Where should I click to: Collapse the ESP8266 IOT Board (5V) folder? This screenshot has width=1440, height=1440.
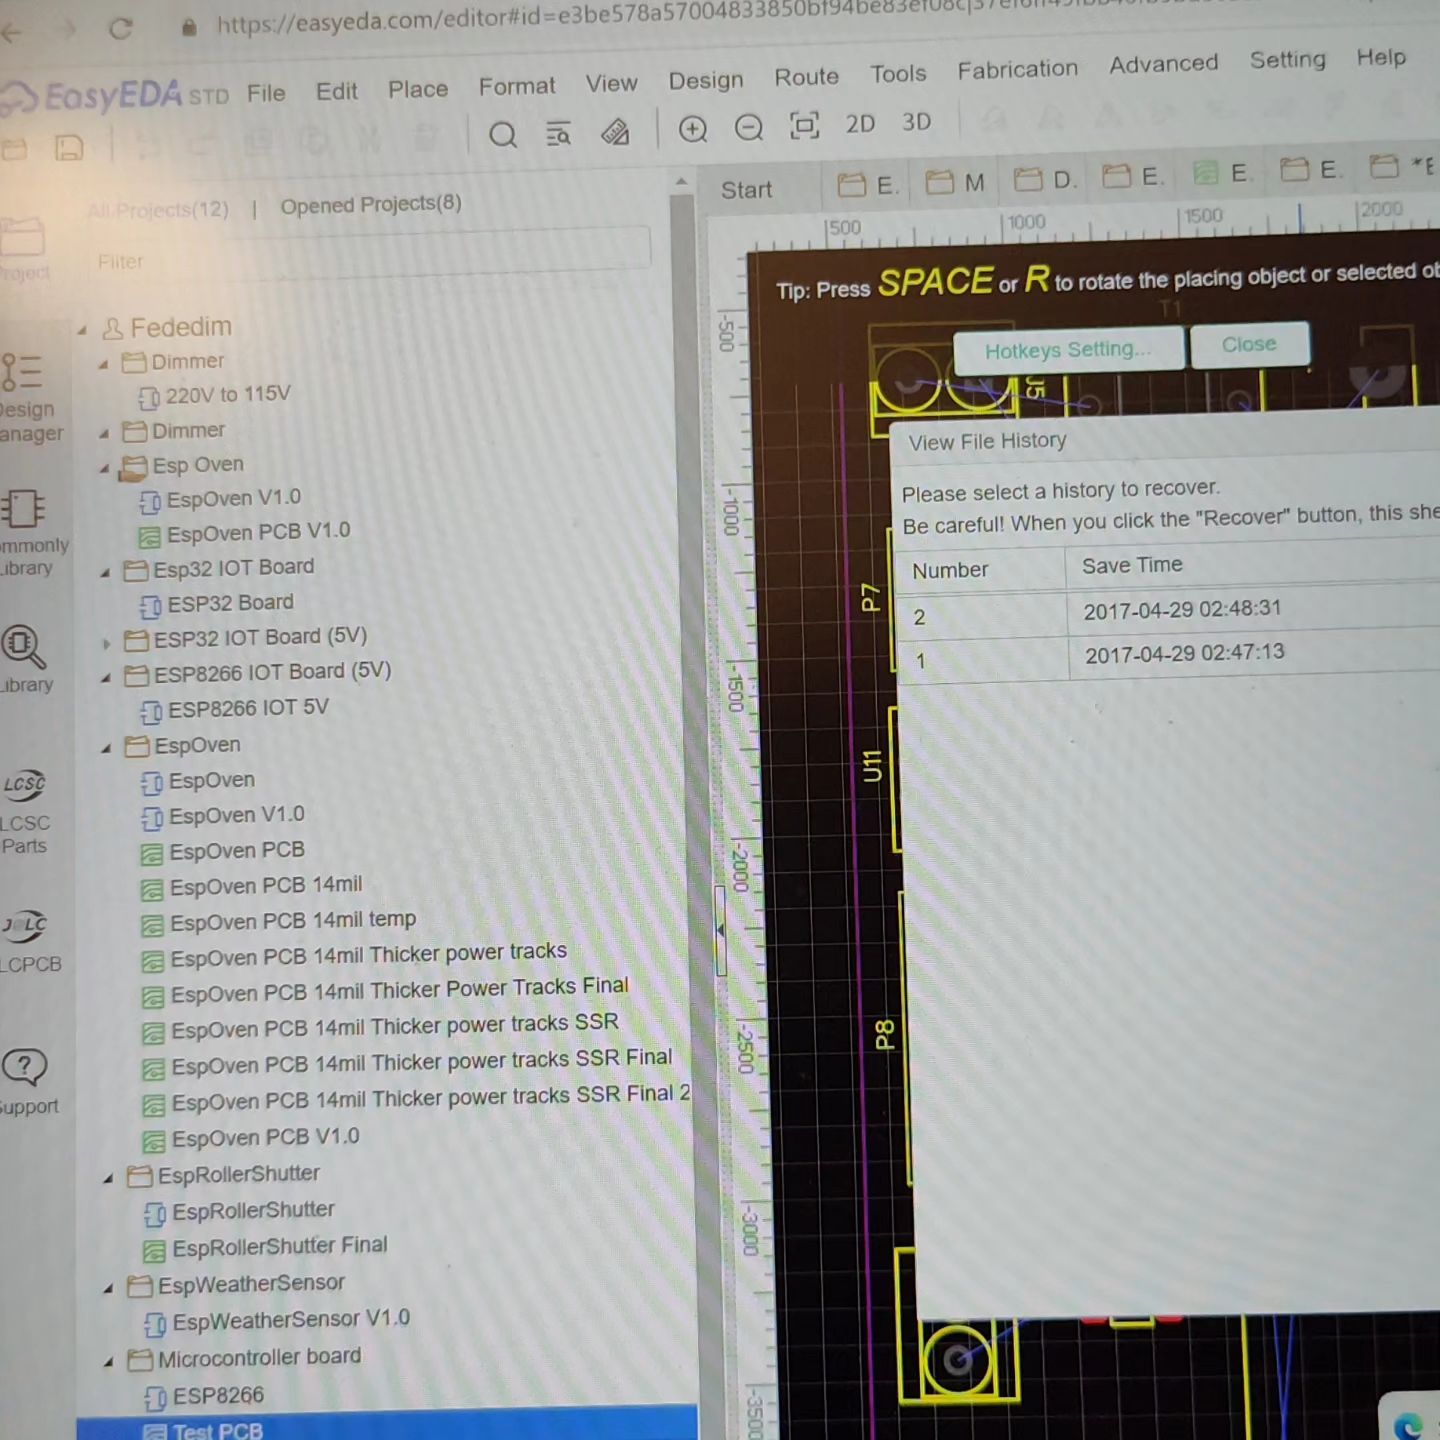pos(105,679)
